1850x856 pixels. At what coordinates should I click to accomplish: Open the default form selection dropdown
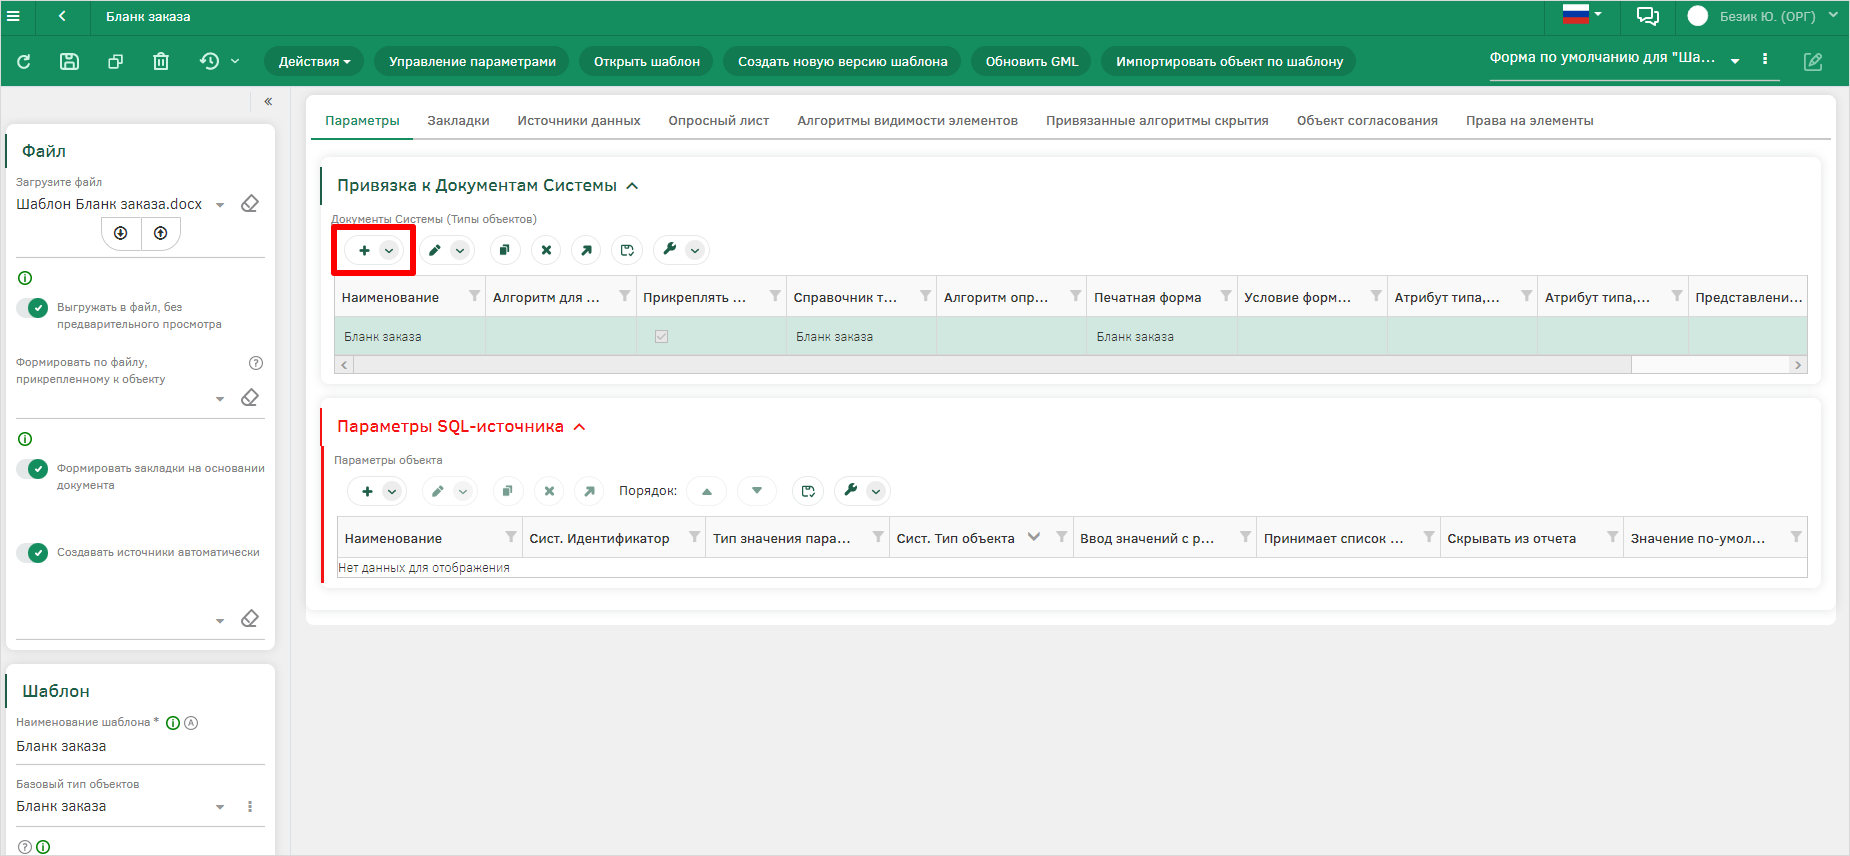click(x=1735, y=61)
